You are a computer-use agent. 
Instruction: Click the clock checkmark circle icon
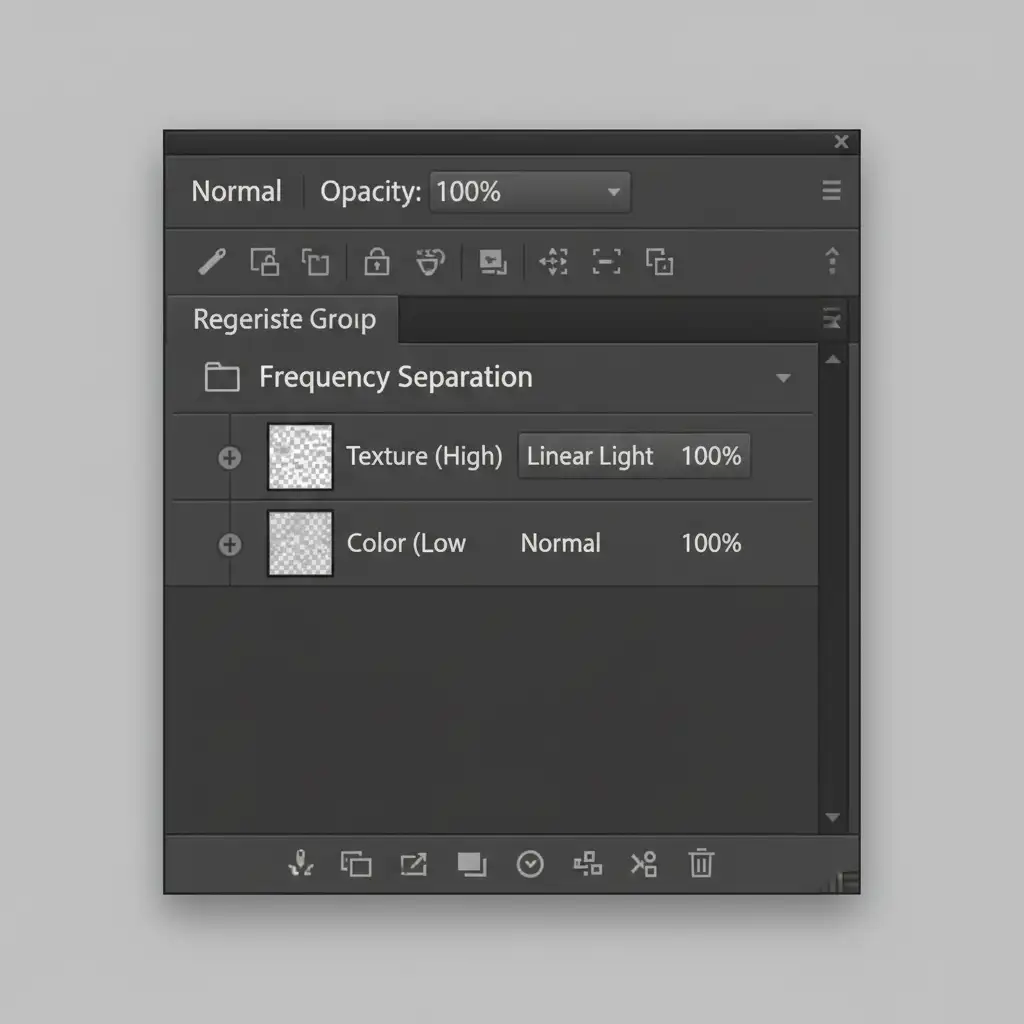click(530, 864)
